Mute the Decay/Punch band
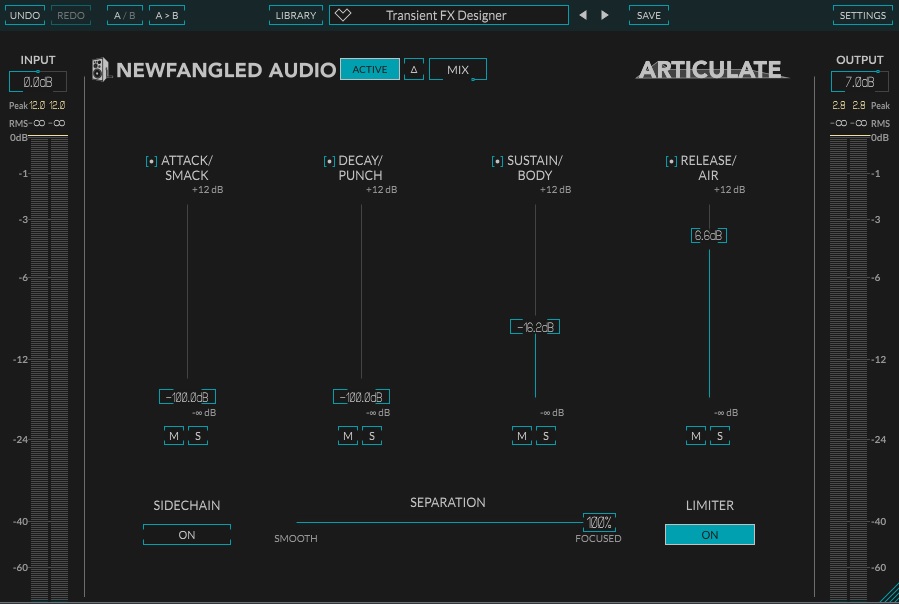Viewport: 899px width, 604px height. pos(347,436)
